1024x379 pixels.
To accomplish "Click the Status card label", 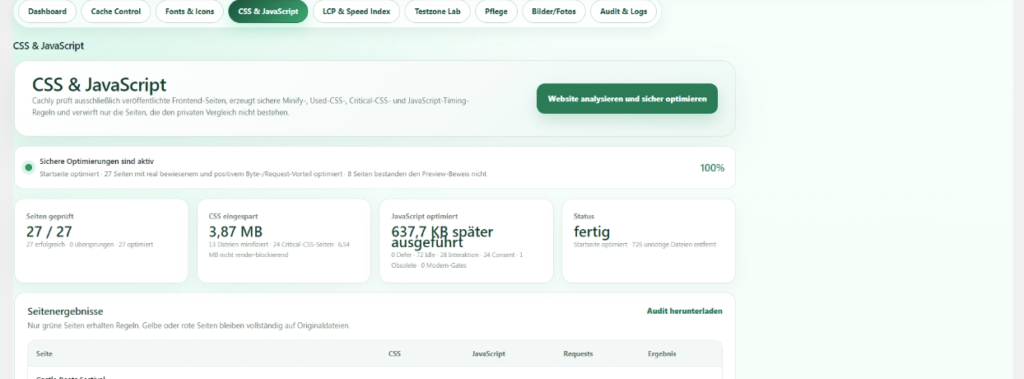I will [x=584, y=216].
